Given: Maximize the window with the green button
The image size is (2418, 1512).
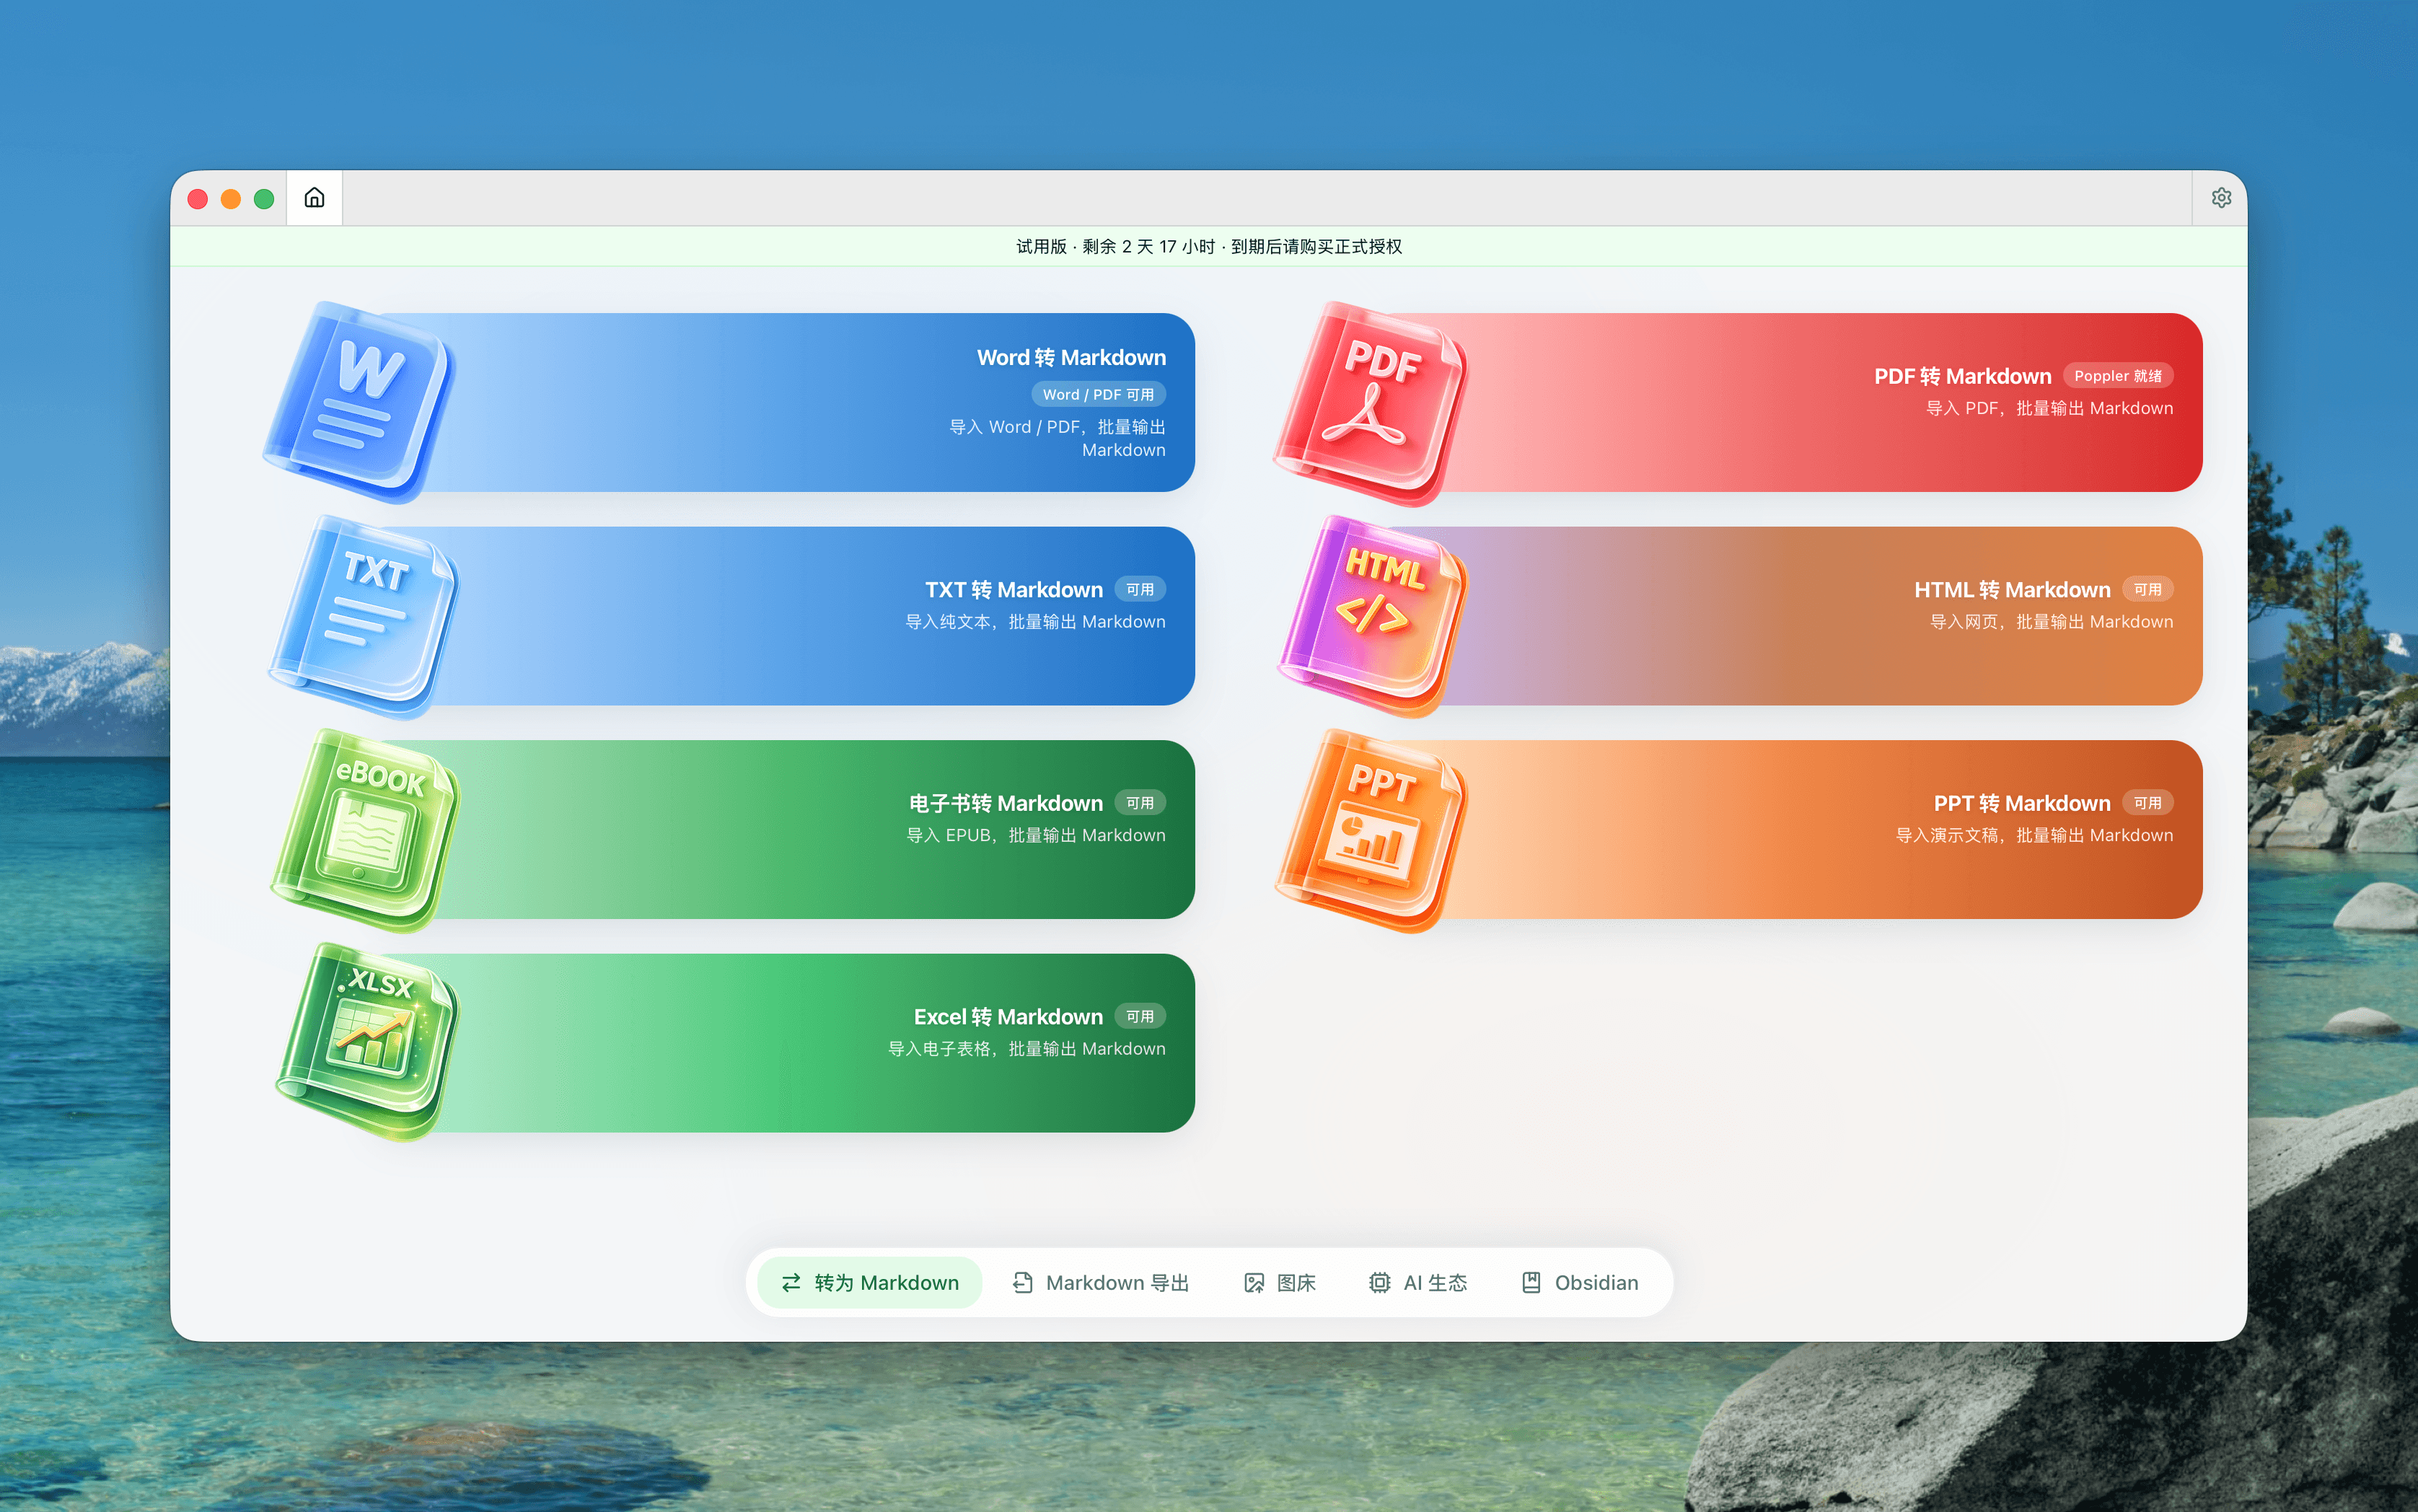Looking at the screenshot, I should [x=264, y=199].
